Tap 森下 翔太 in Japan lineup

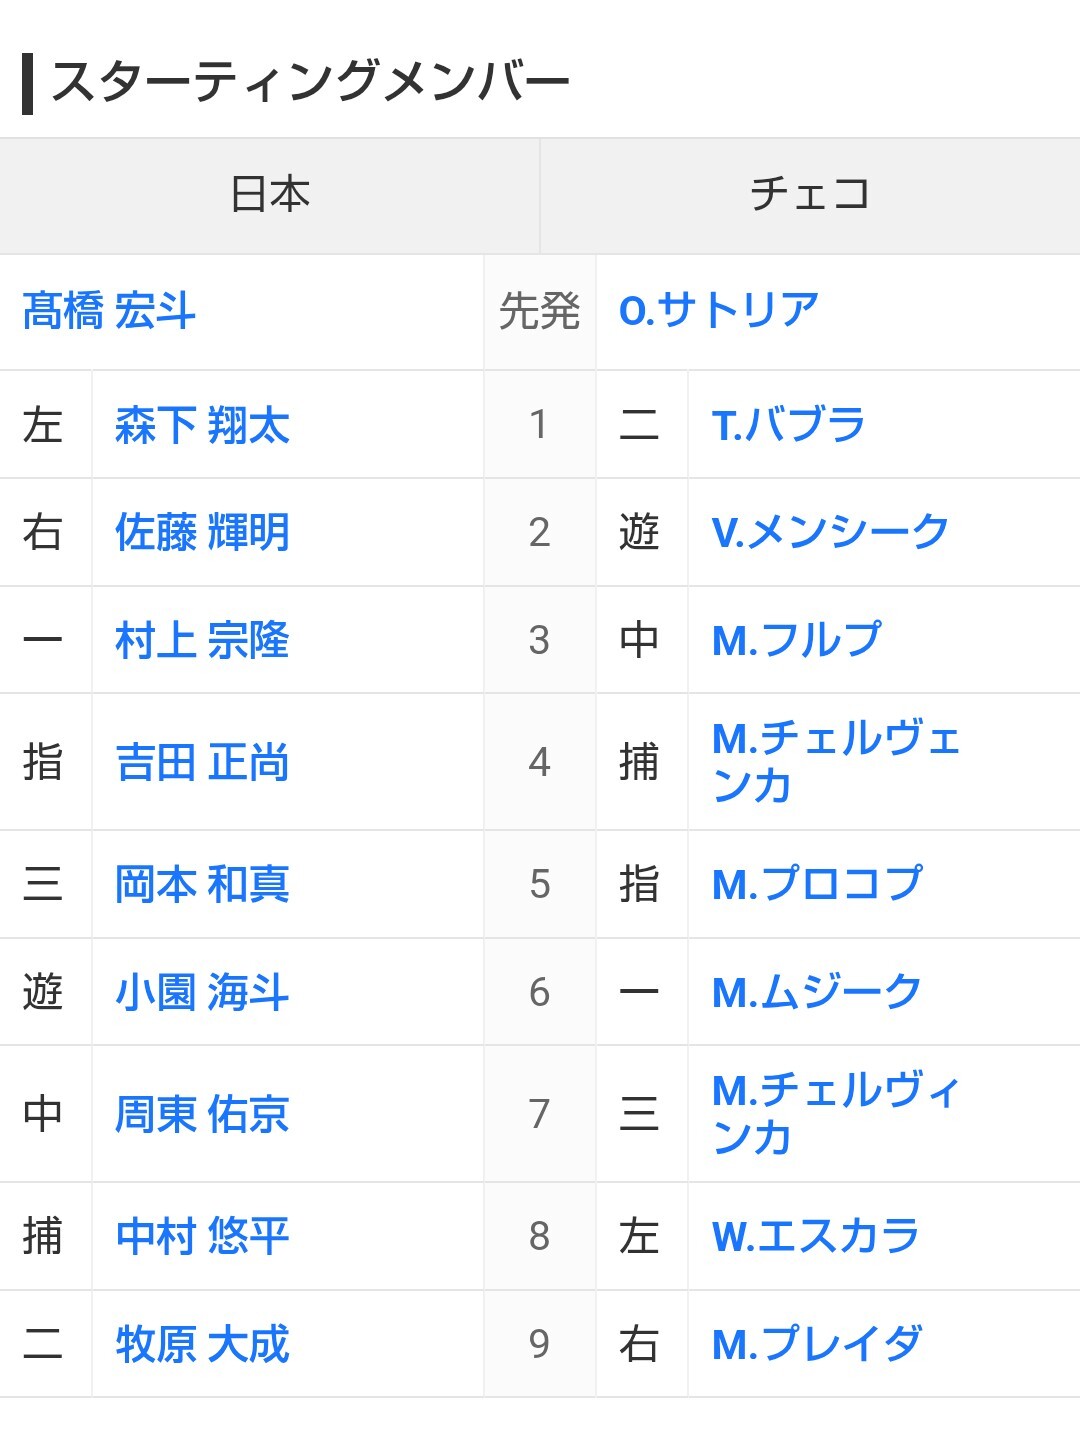coord(202,425)
